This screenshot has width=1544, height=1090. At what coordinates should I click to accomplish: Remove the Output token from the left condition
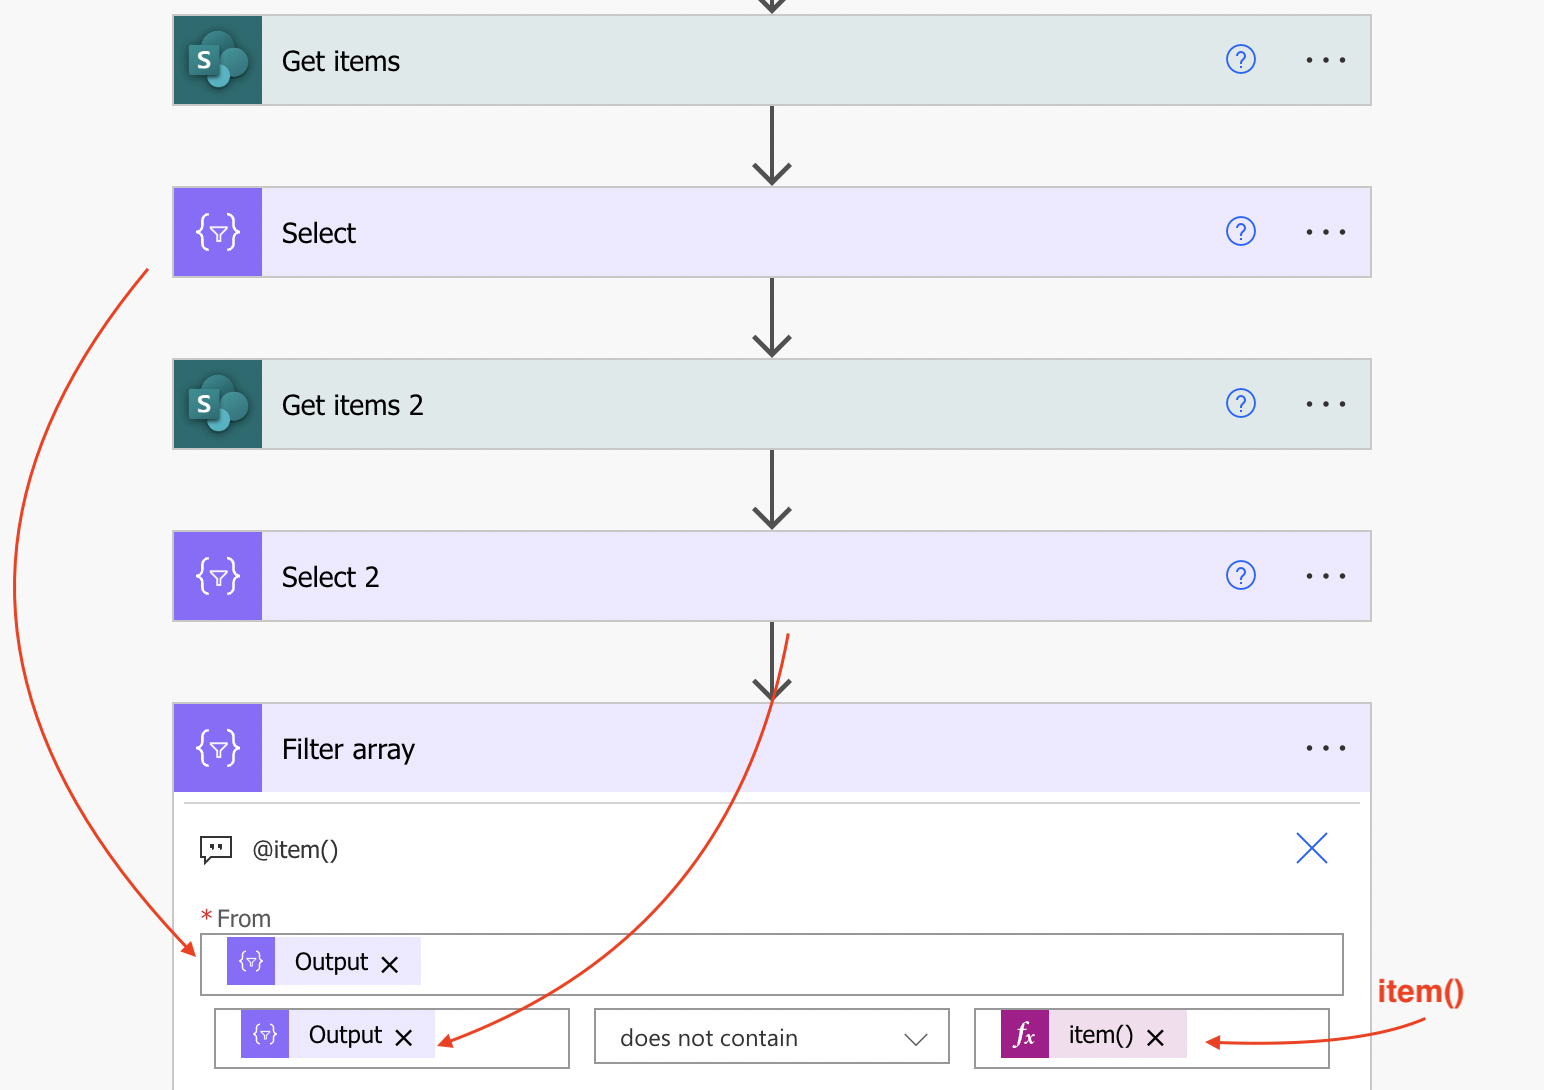point(404,1038)
